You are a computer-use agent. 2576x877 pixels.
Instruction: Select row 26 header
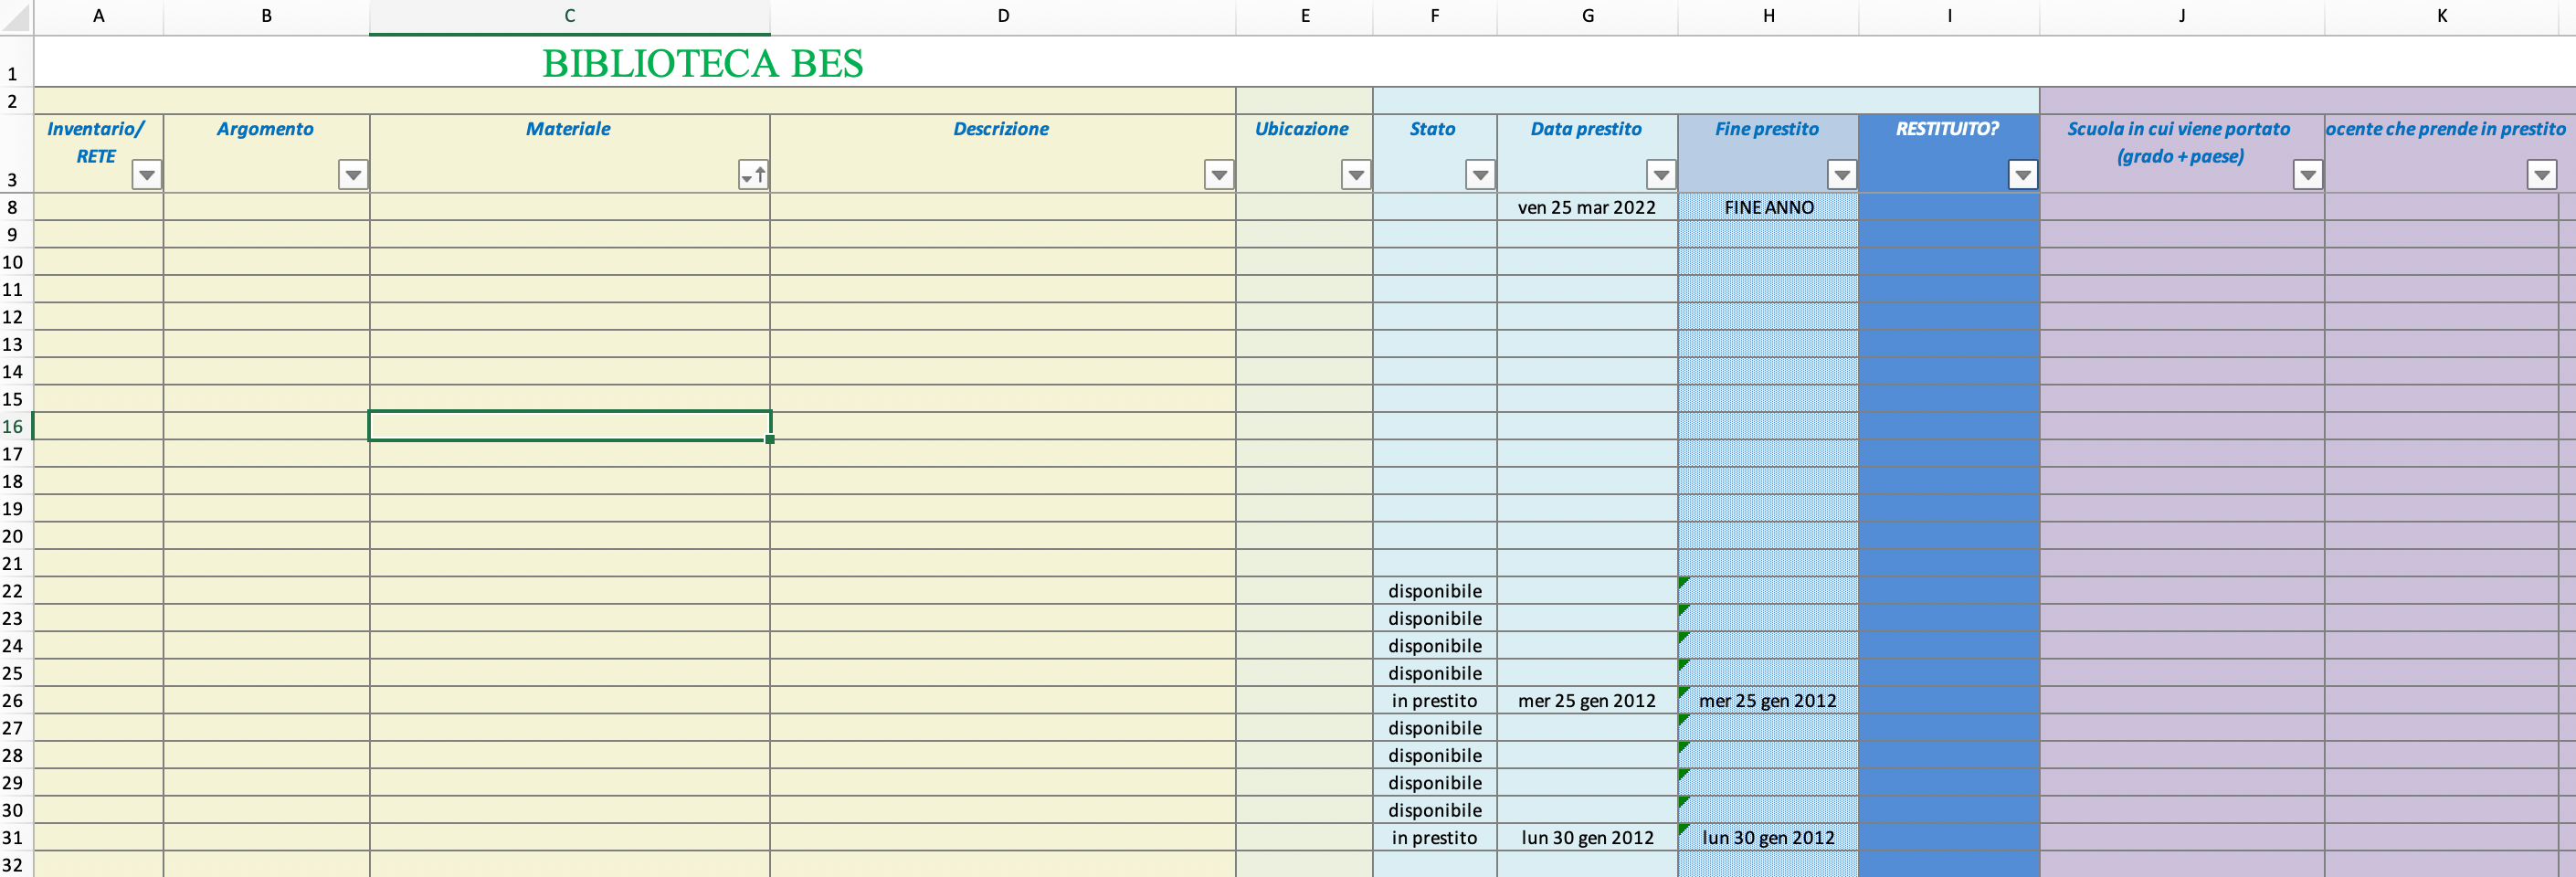pyautogui.click(x=16, y=700)
